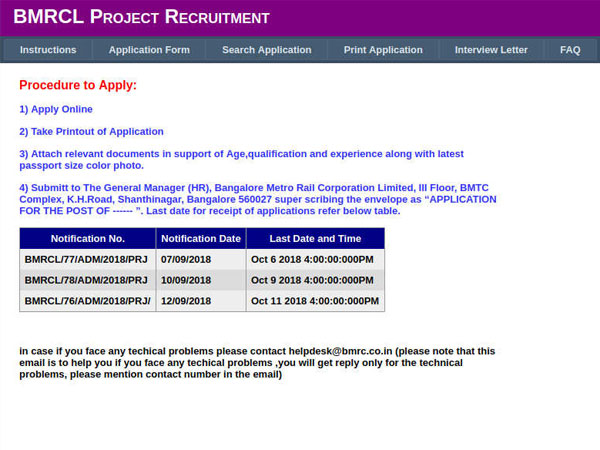Screen dimensions: 600x450
Task: Click the 'Submitt to The General Manager' paragraph
Action: [x=258, y=199]
